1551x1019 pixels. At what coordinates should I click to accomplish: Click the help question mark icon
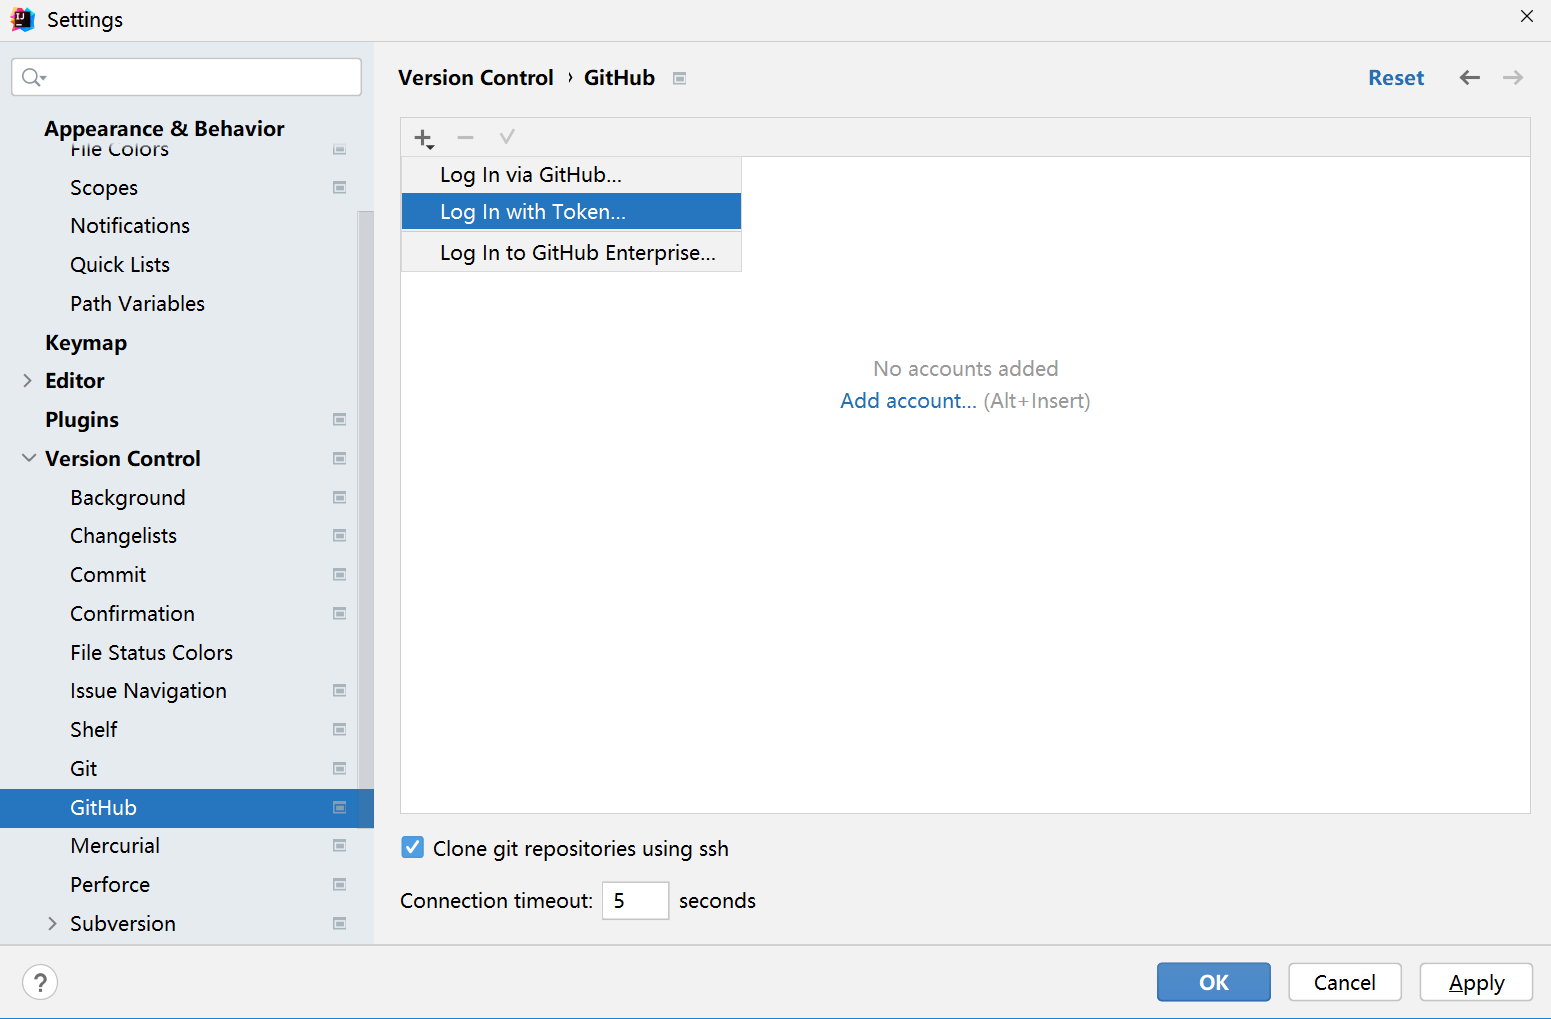[40, 982]
